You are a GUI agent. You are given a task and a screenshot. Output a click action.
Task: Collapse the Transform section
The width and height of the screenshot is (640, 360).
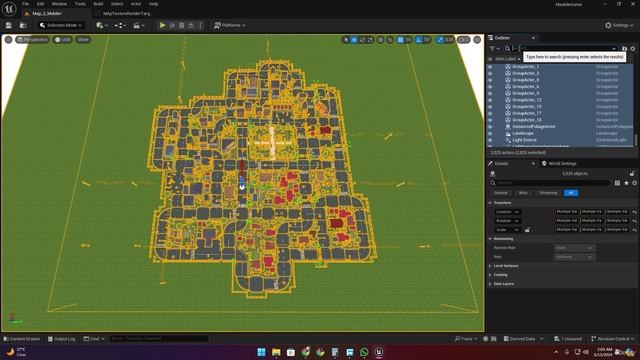pyautogui.click(x=491, y=203)
